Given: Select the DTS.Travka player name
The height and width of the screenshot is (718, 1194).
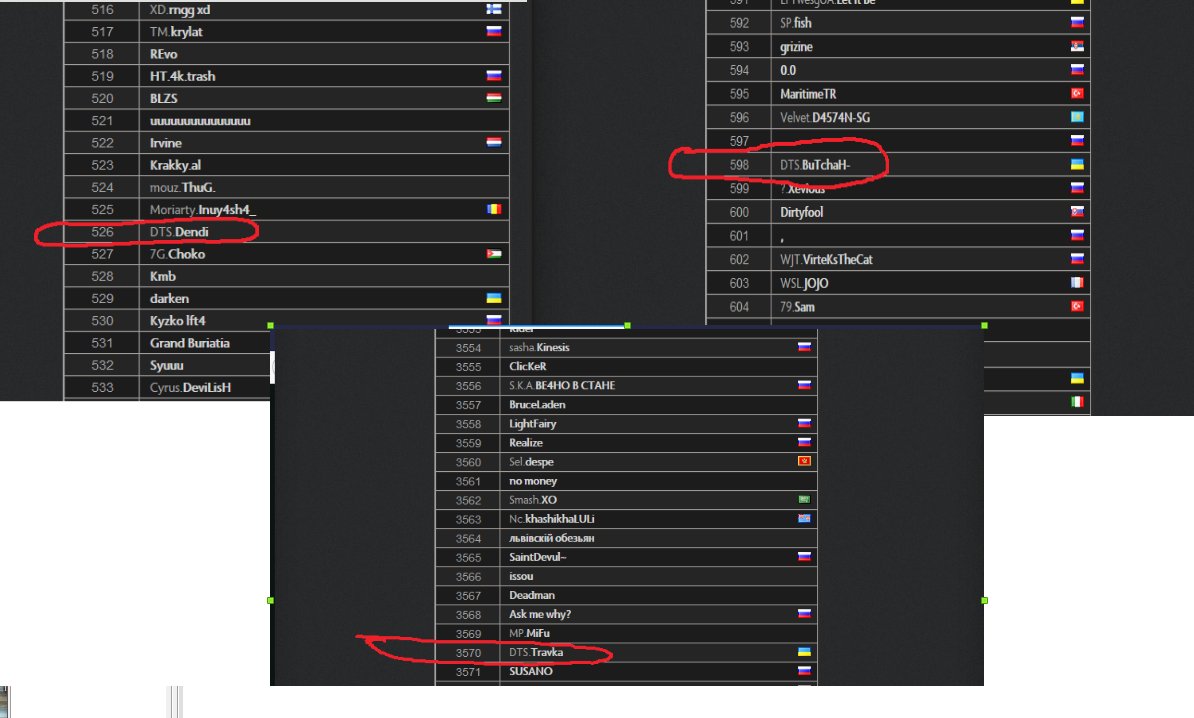Looking at the screenshot, I should coord(536,652).
